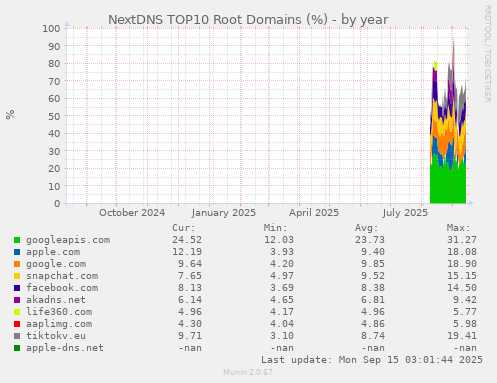Click the Cur: column header
Image resolution: width=497 pixels, height=383 pixels.
184,228
